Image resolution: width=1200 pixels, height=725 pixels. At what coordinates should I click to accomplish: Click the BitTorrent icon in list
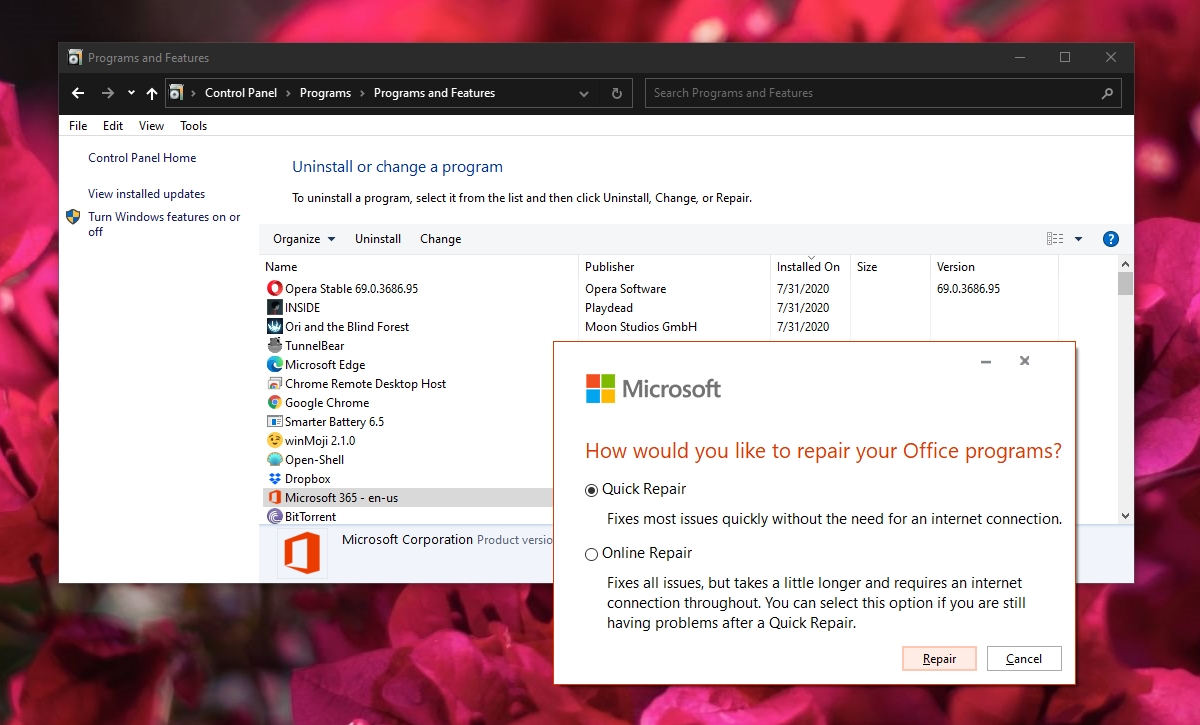click(x=275, y=517)
